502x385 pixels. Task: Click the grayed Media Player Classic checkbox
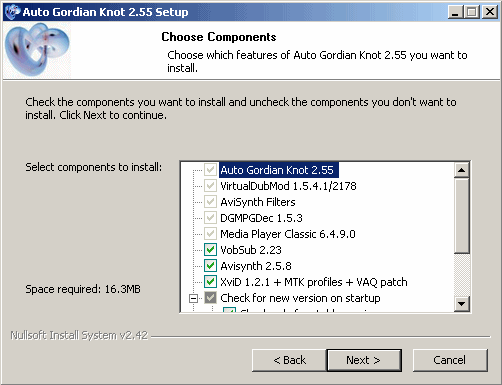click(210, 234)
